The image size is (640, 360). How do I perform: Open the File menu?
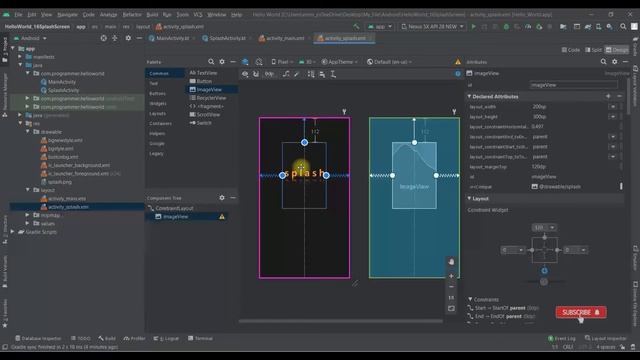pos(18,14)
